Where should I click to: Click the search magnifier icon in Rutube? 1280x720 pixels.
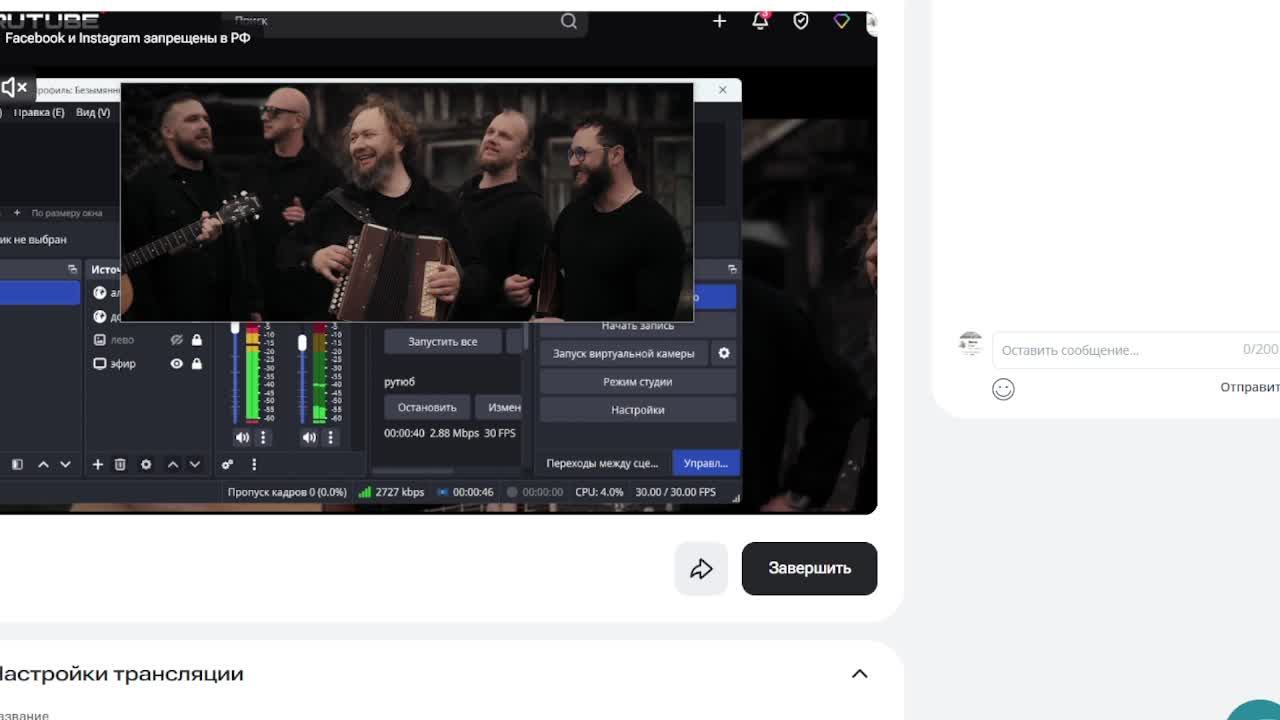(x=569, y=21)
